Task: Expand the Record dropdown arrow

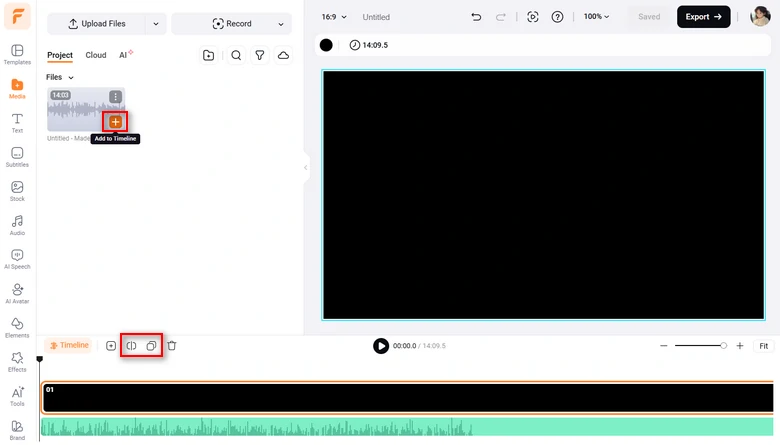Action: coord(281,24)
